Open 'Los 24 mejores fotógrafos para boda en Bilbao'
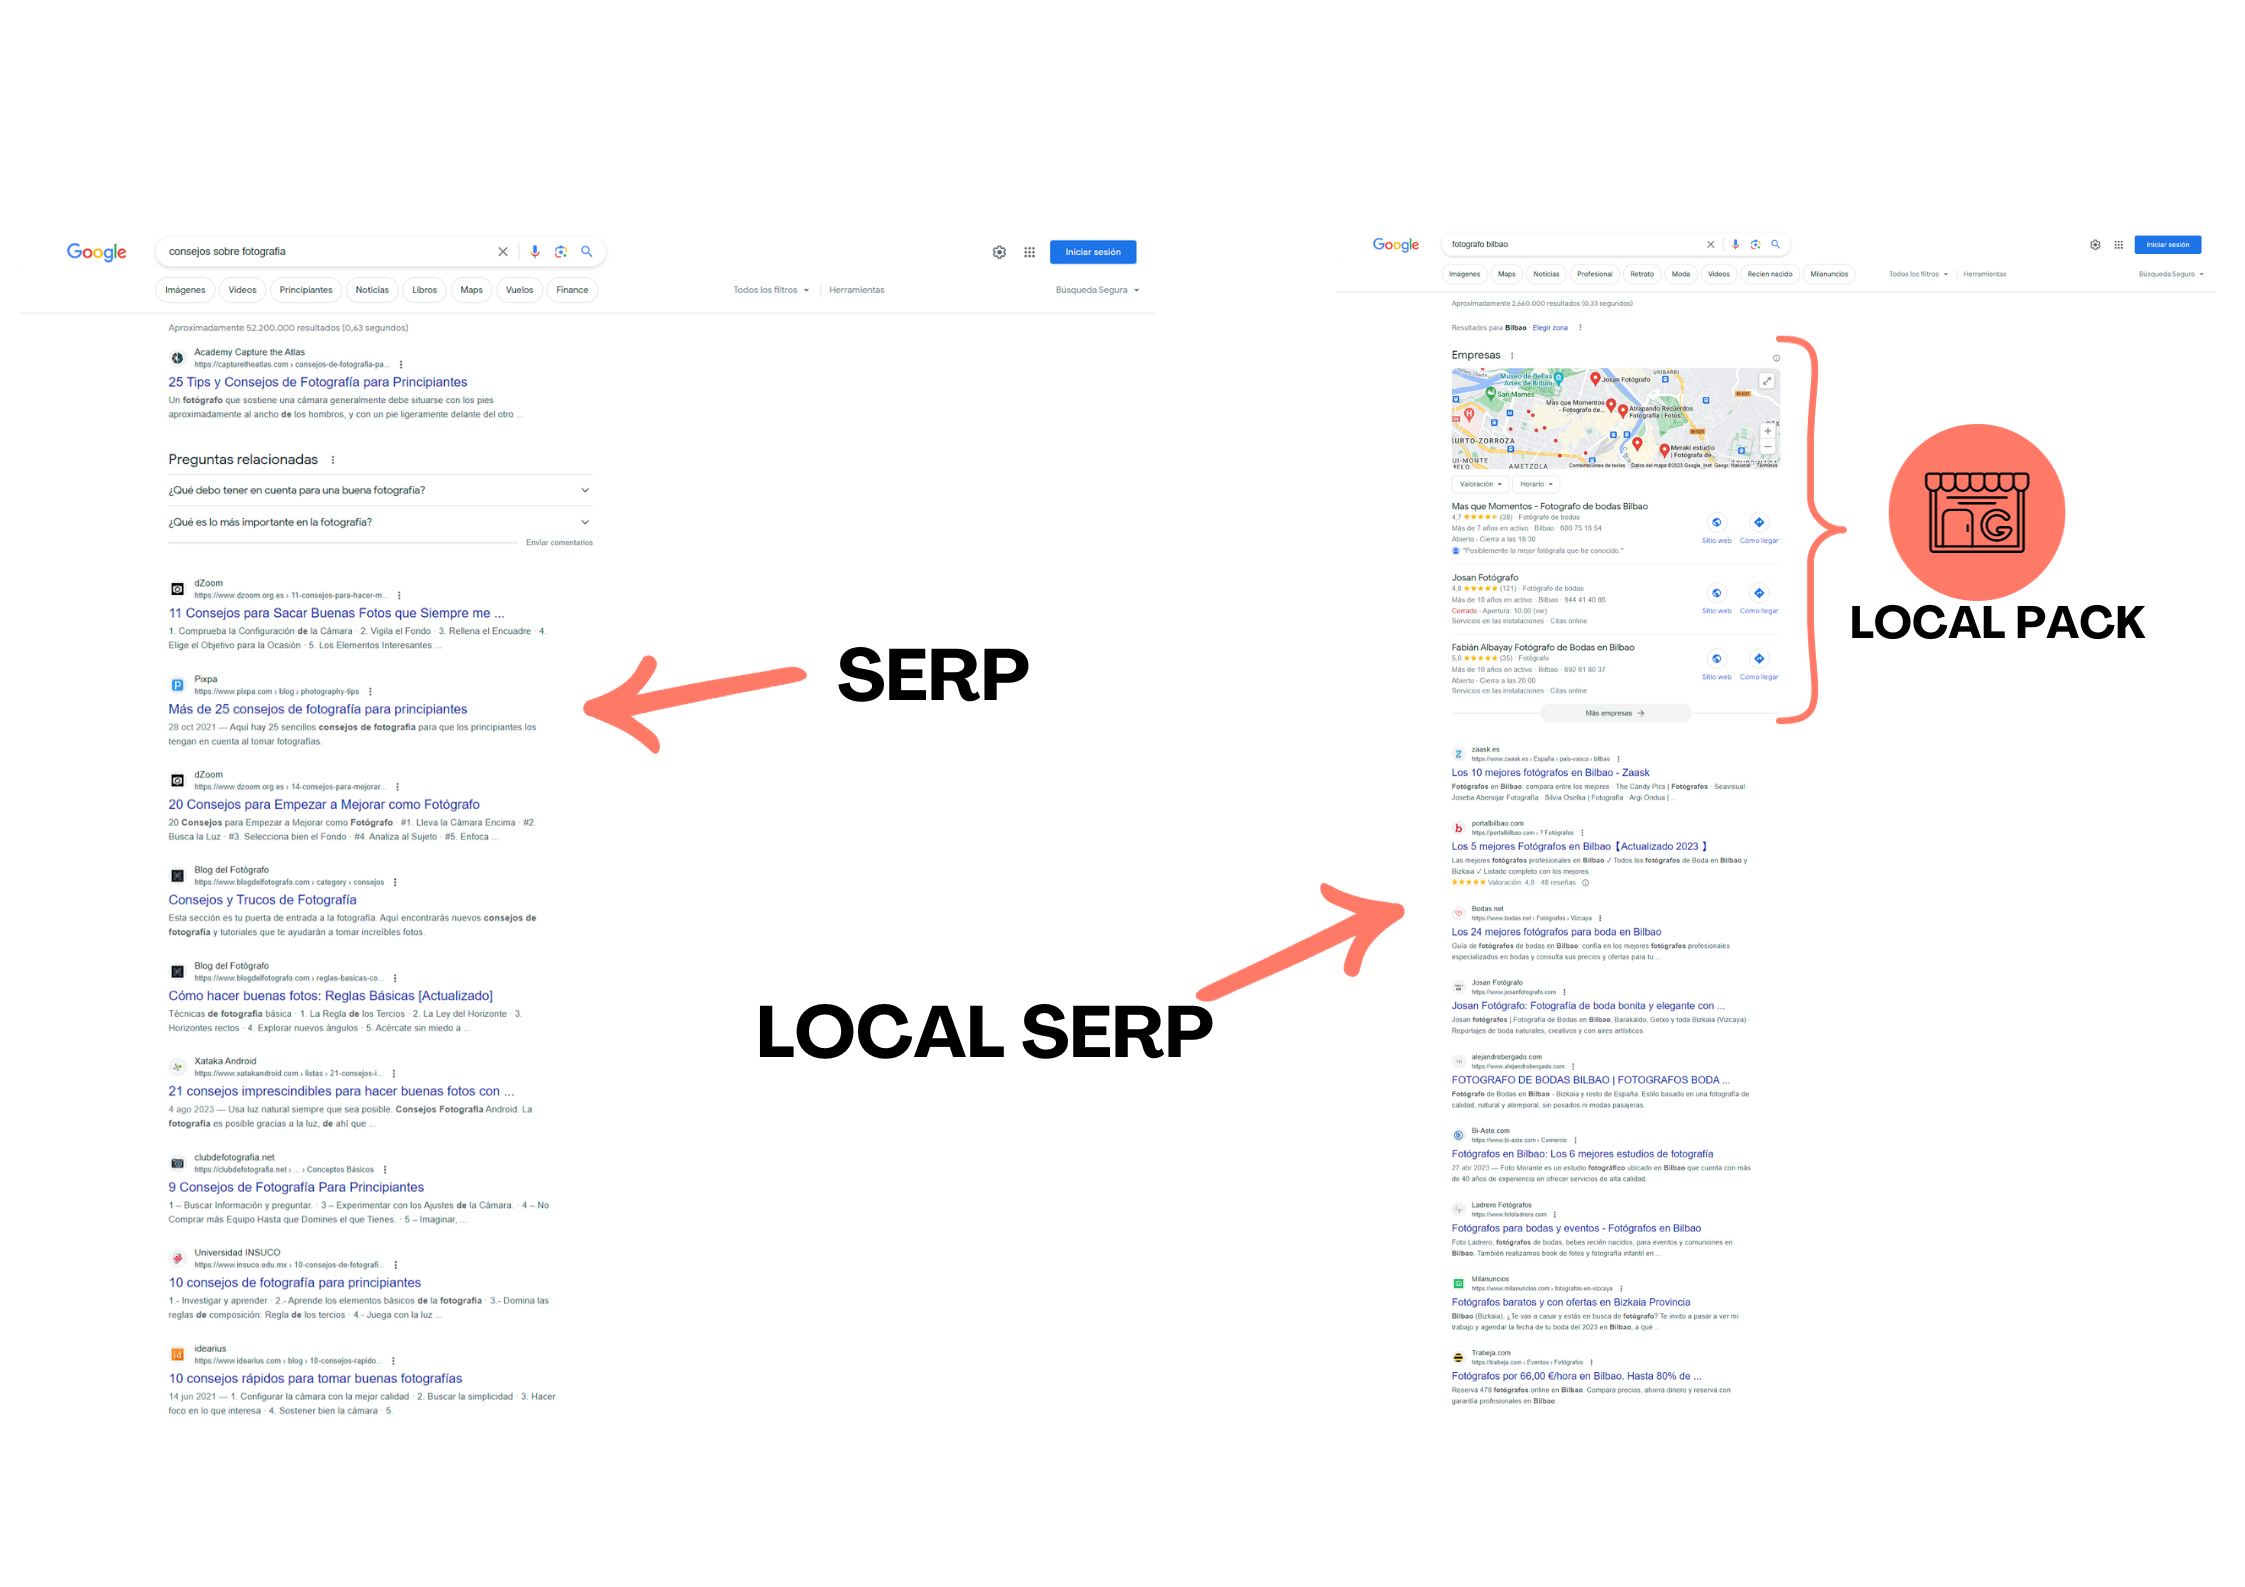Screen dimensions: 2245x1587 [1556, 932]
